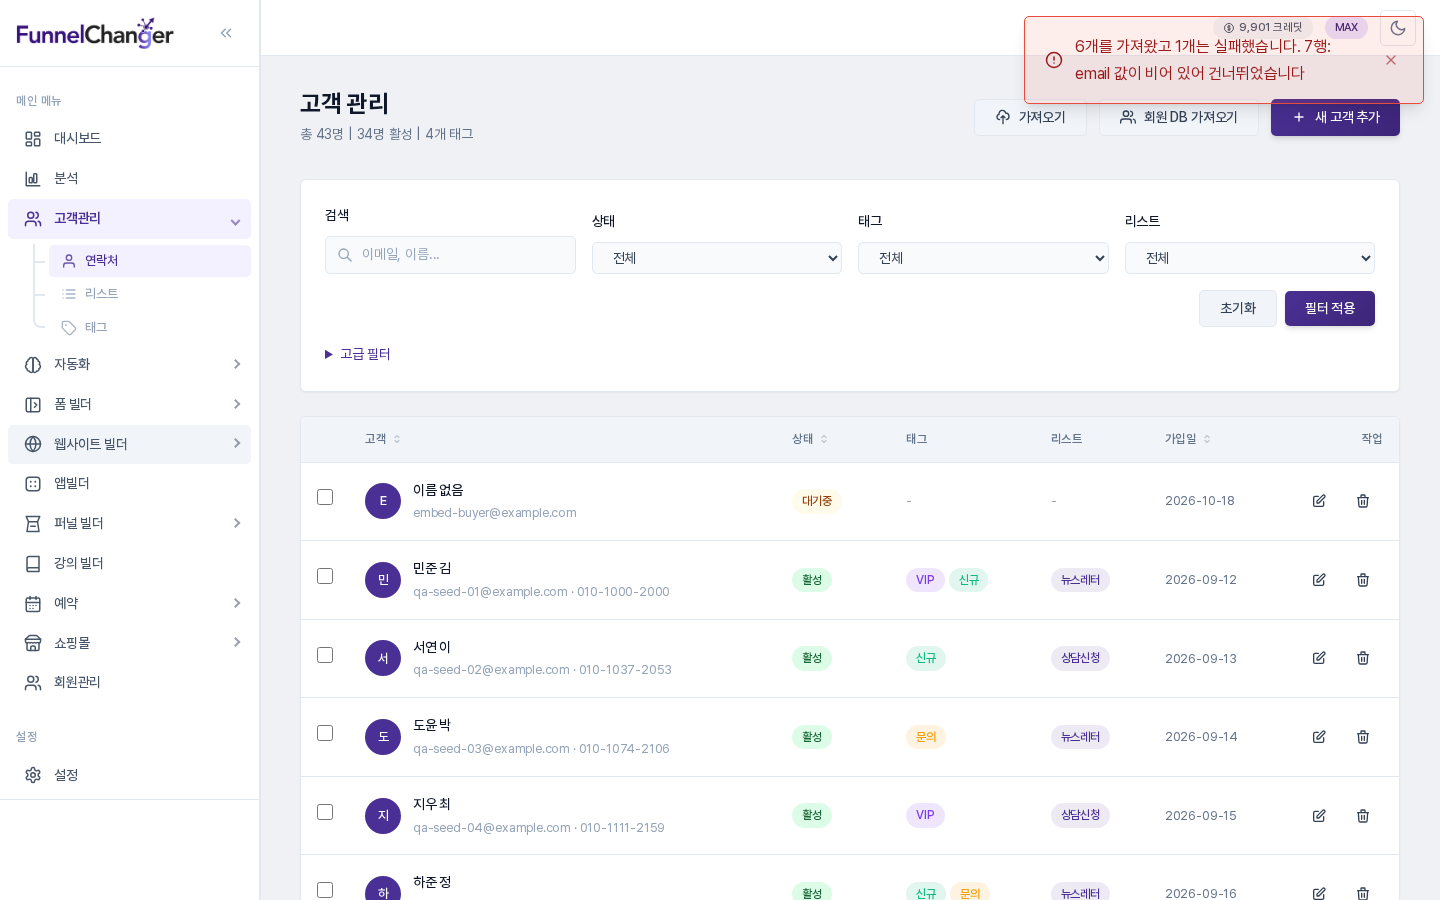This screenshot has height=900, width=1440.
Task: Open 분석 analytics from sidebar
Action: (129, 178)
